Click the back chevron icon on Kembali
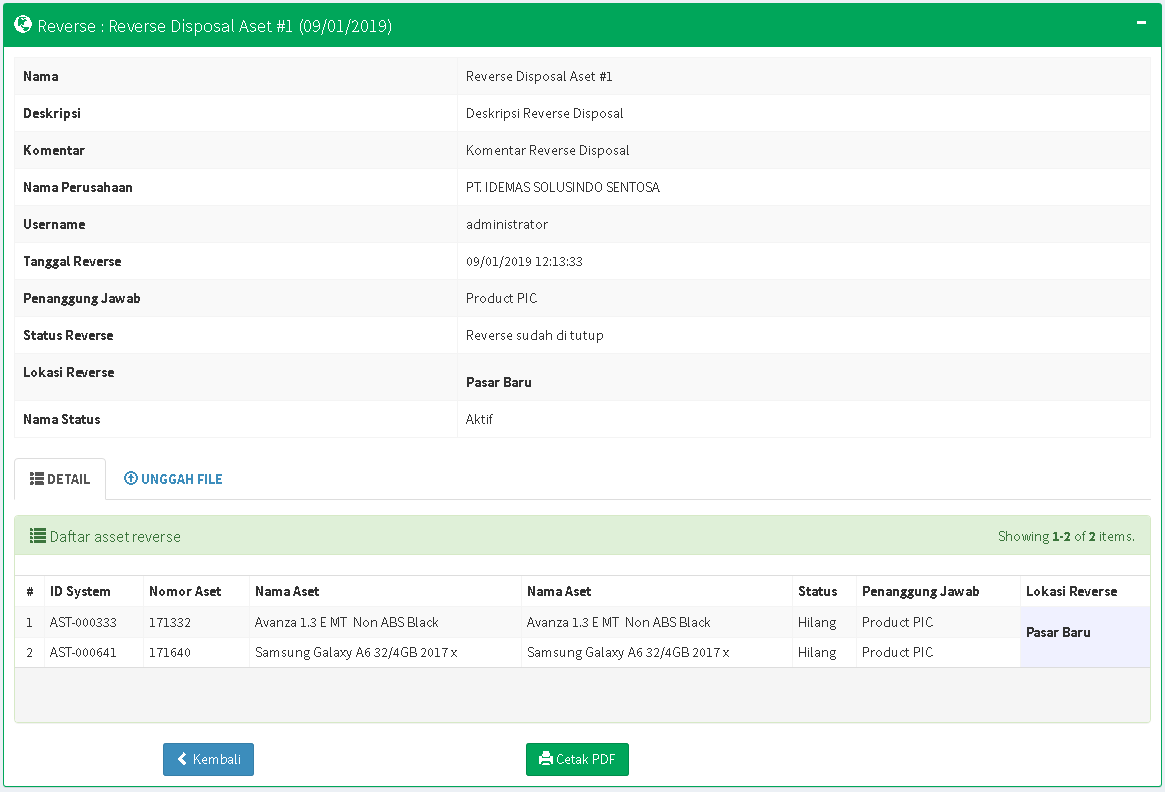The height and width of the screenshot is (792, 1165). [182, 759]
